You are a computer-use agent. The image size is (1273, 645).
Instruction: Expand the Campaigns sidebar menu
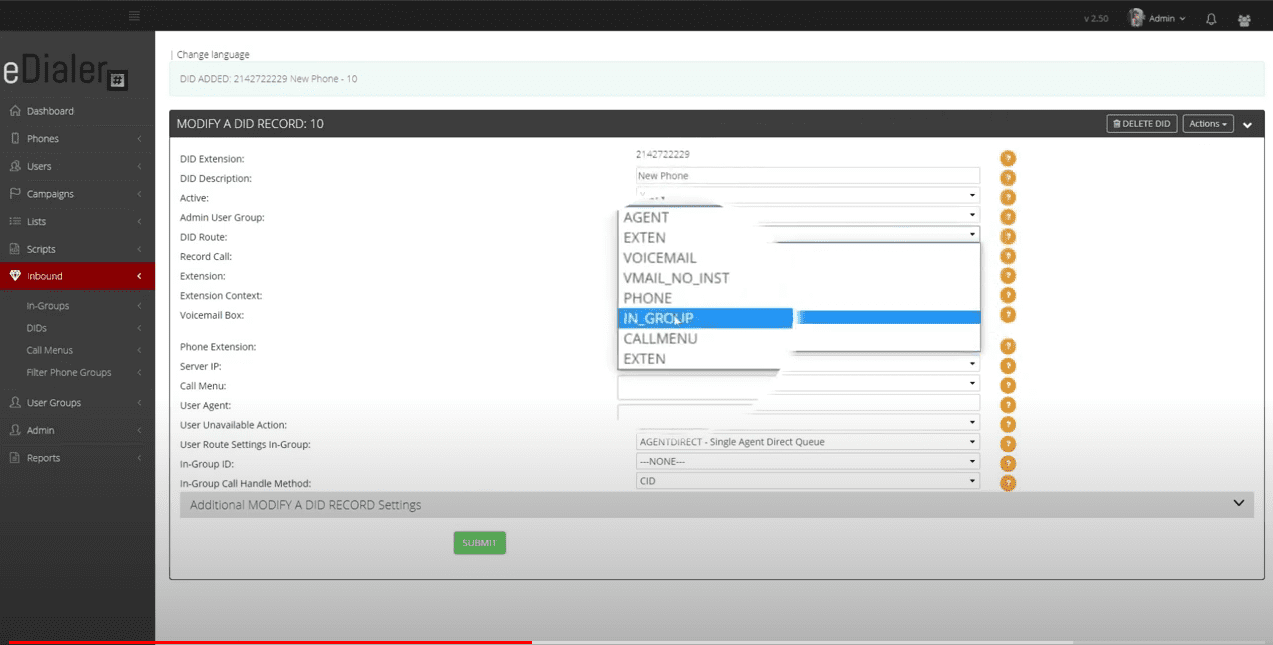coord(77,194)
